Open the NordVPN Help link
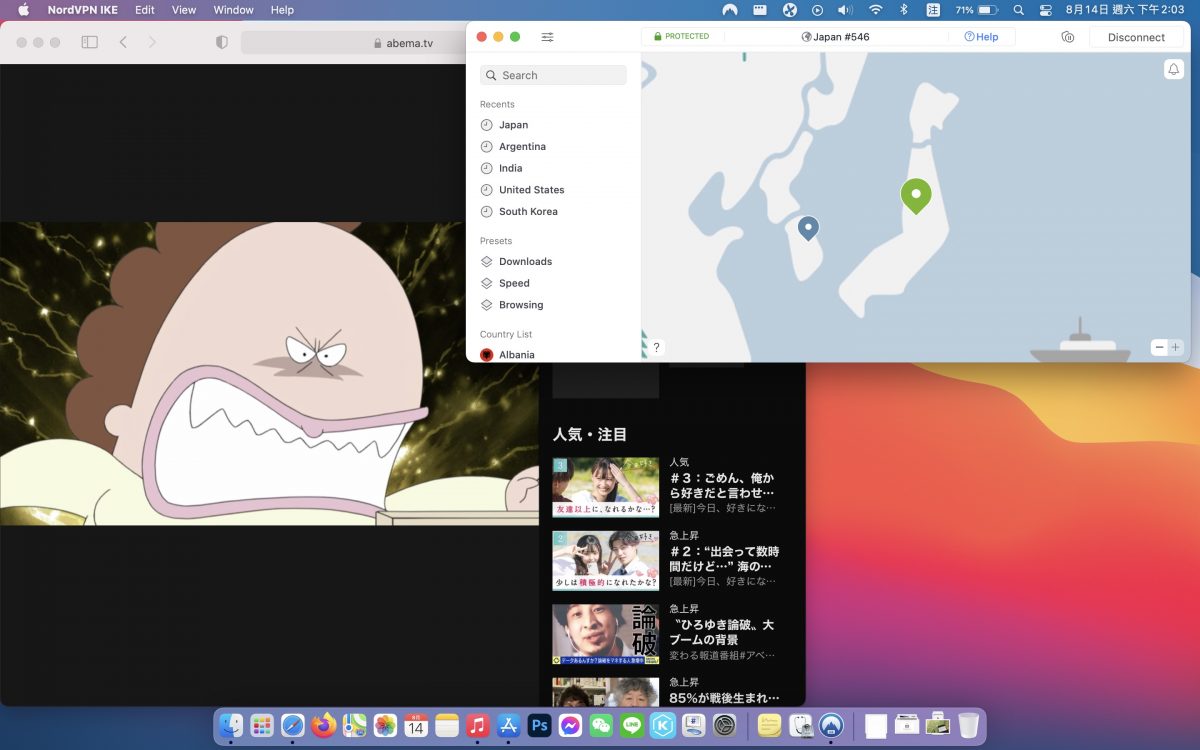This screenshot has width=1200, height=750. tap(981, 37)
